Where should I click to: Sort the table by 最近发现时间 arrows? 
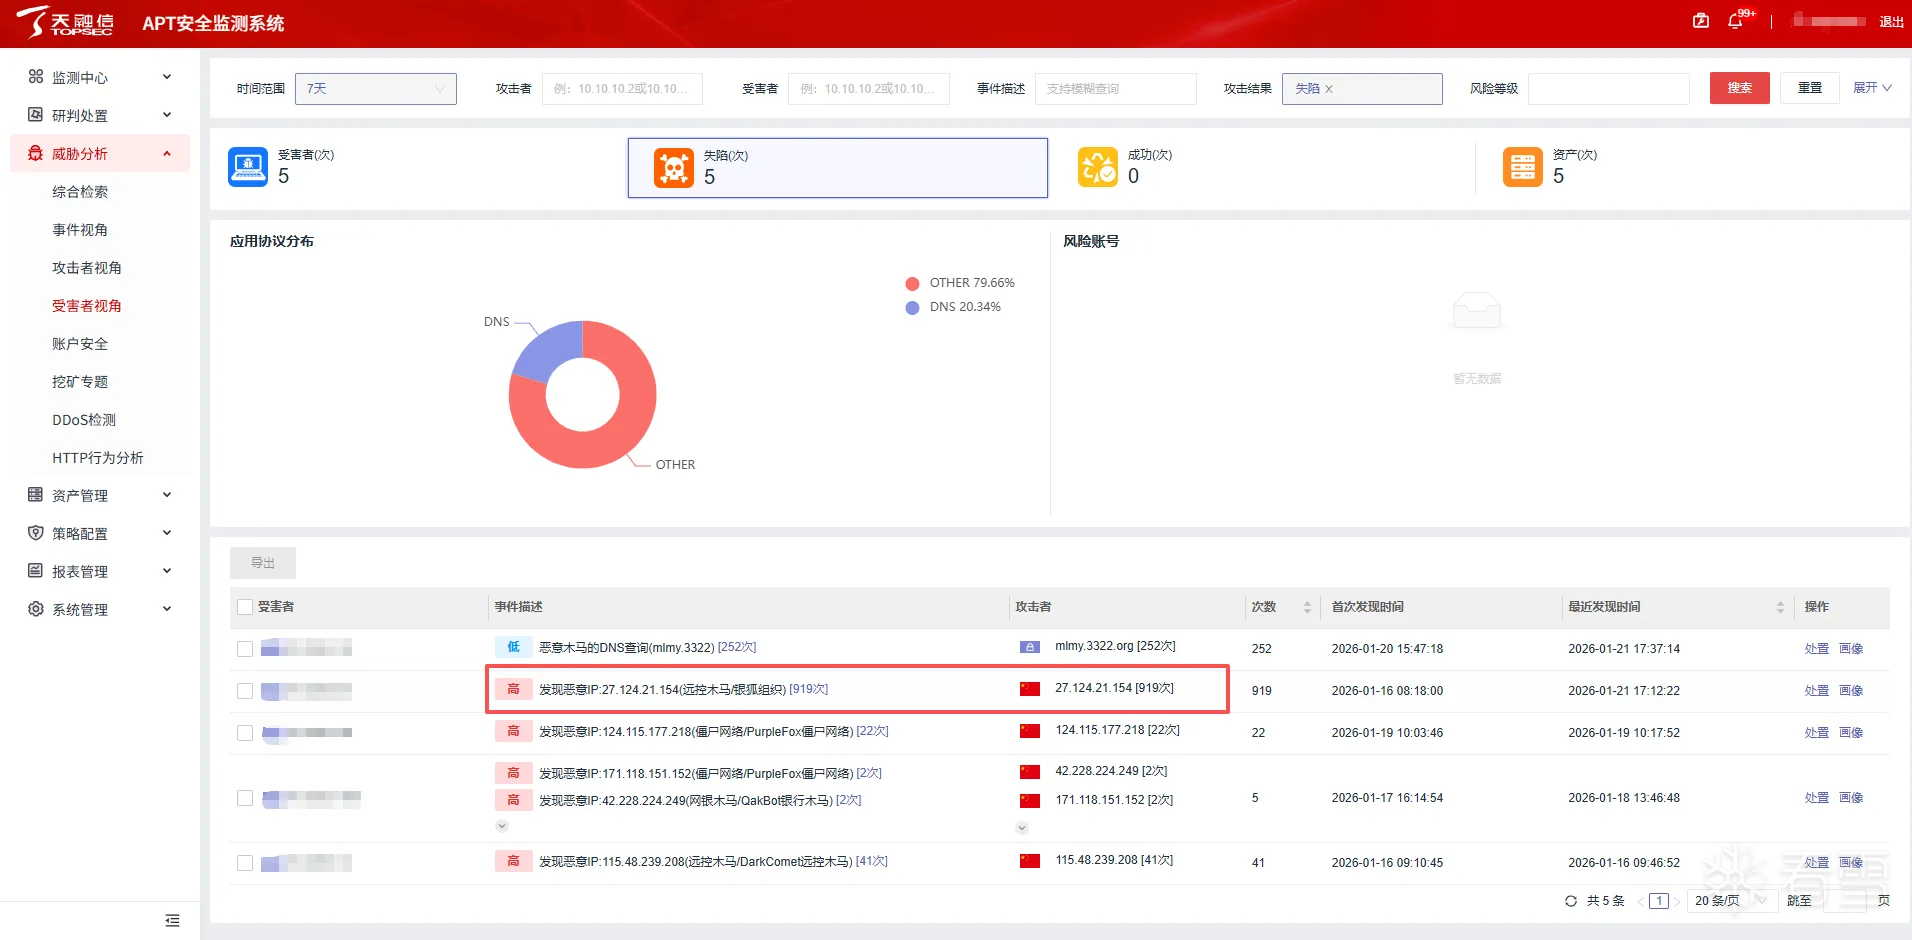click(x=1780, y=607)
